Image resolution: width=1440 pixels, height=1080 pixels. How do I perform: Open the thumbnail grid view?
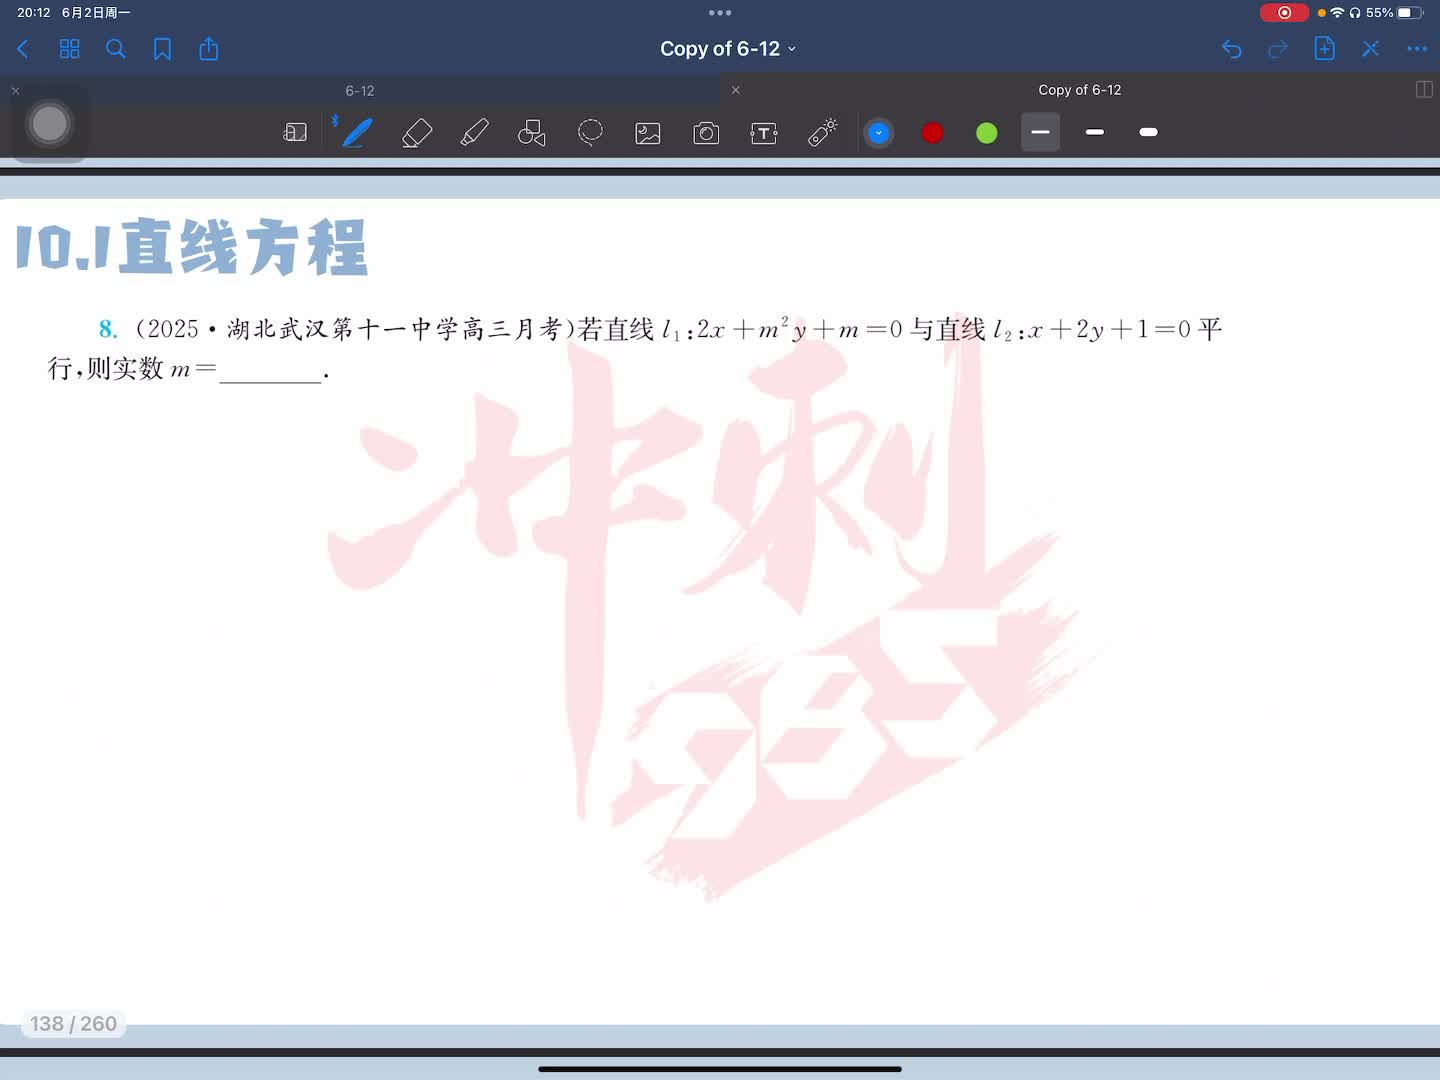coord(69,49)
